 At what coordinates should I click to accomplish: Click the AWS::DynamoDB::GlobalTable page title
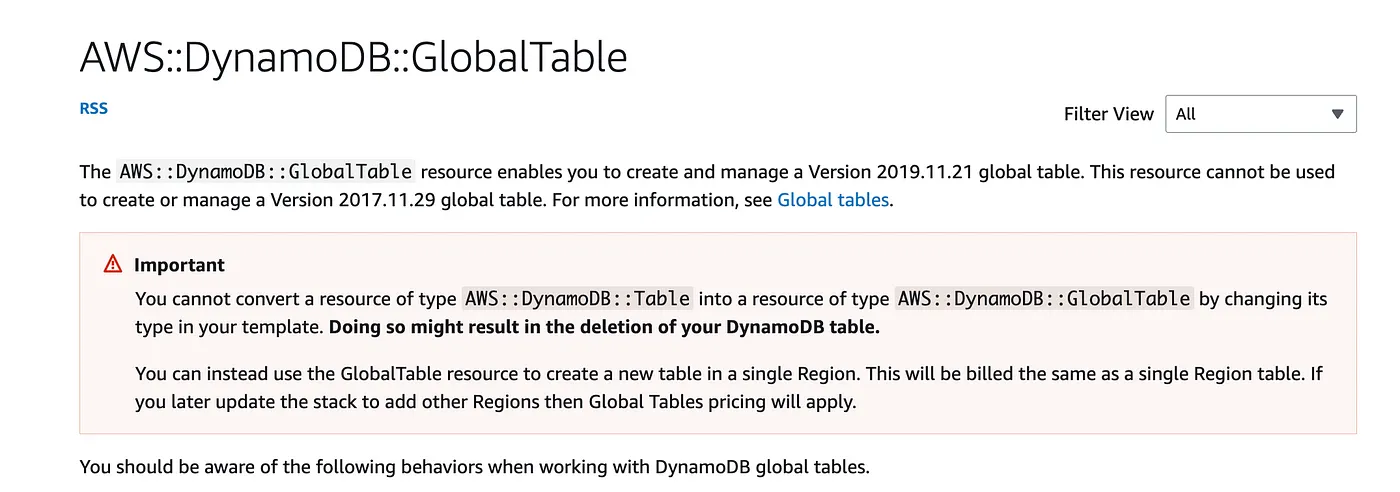353,57
